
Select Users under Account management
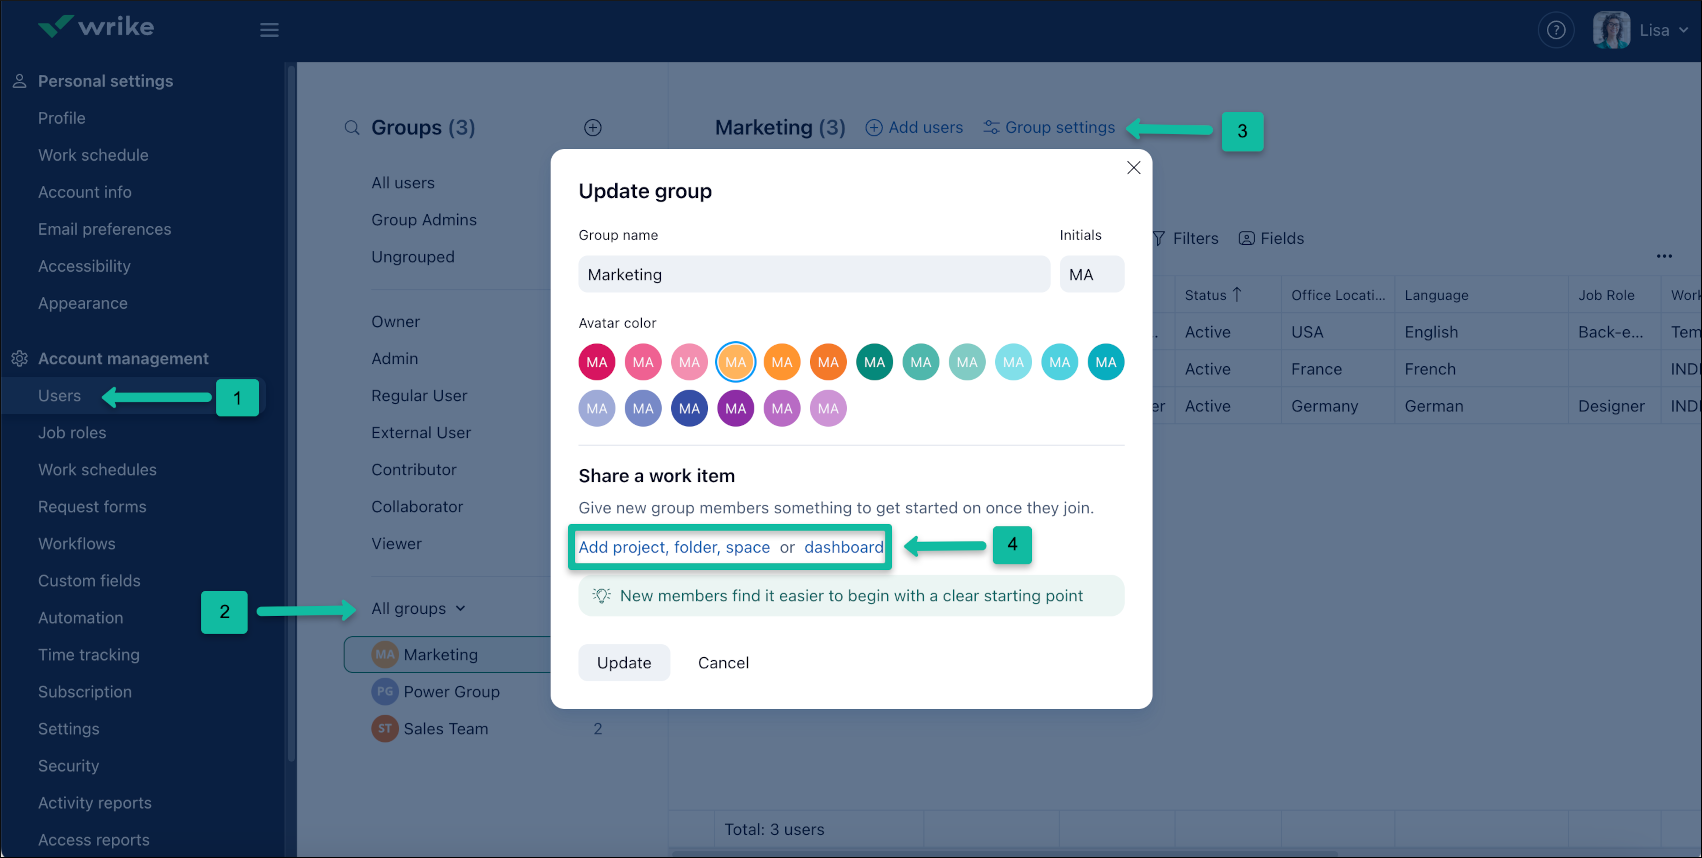point(60,396)
